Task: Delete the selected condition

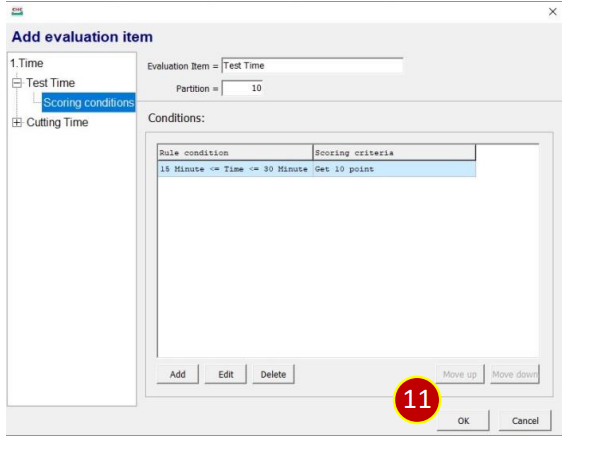Action: tap(273, 374)
